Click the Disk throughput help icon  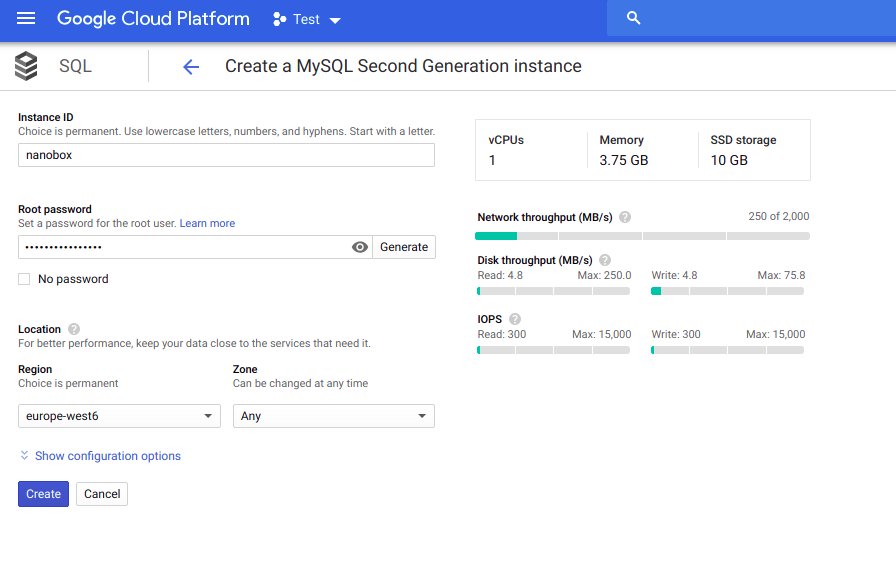[605, 260]
